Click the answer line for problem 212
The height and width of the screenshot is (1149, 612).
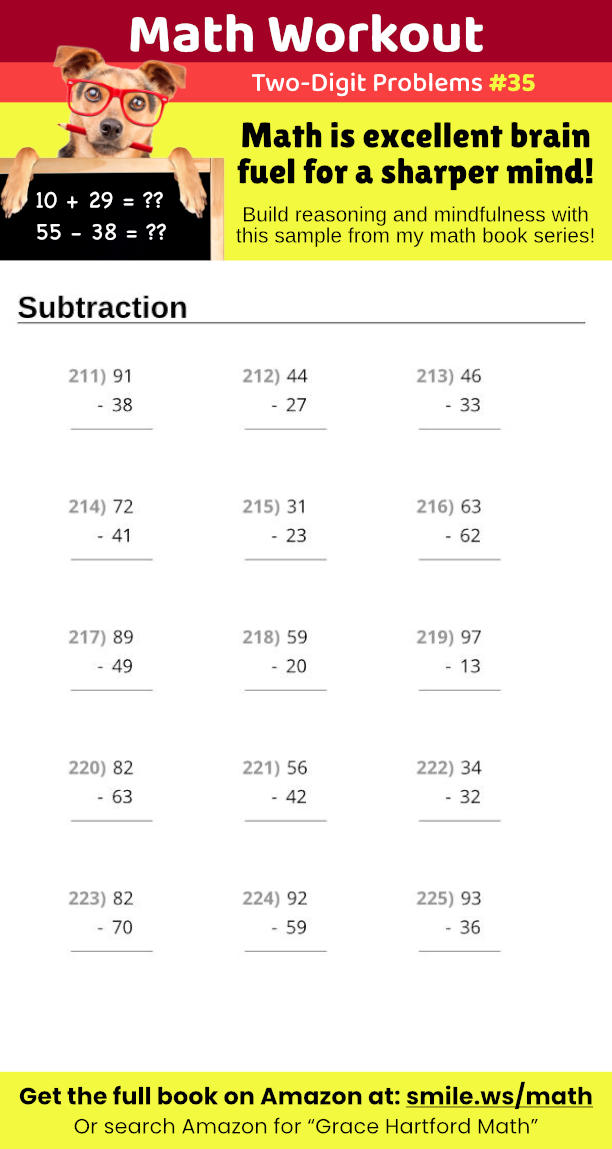[285, 429]
